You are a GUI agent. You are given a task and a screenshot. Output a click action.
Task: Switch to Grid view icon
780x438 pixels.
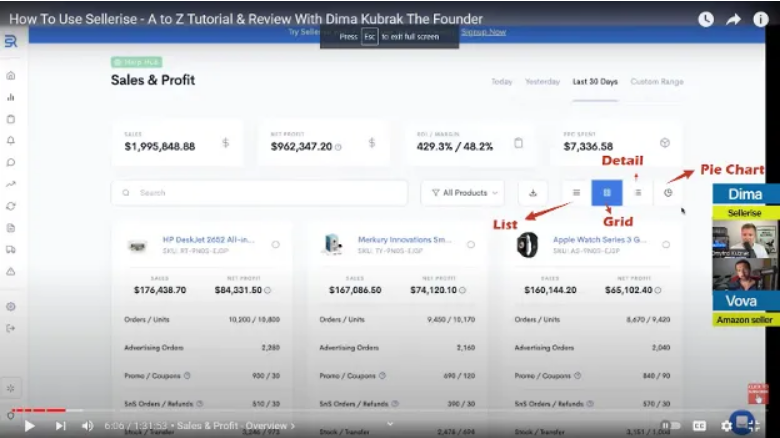click(x=607, y=193)
